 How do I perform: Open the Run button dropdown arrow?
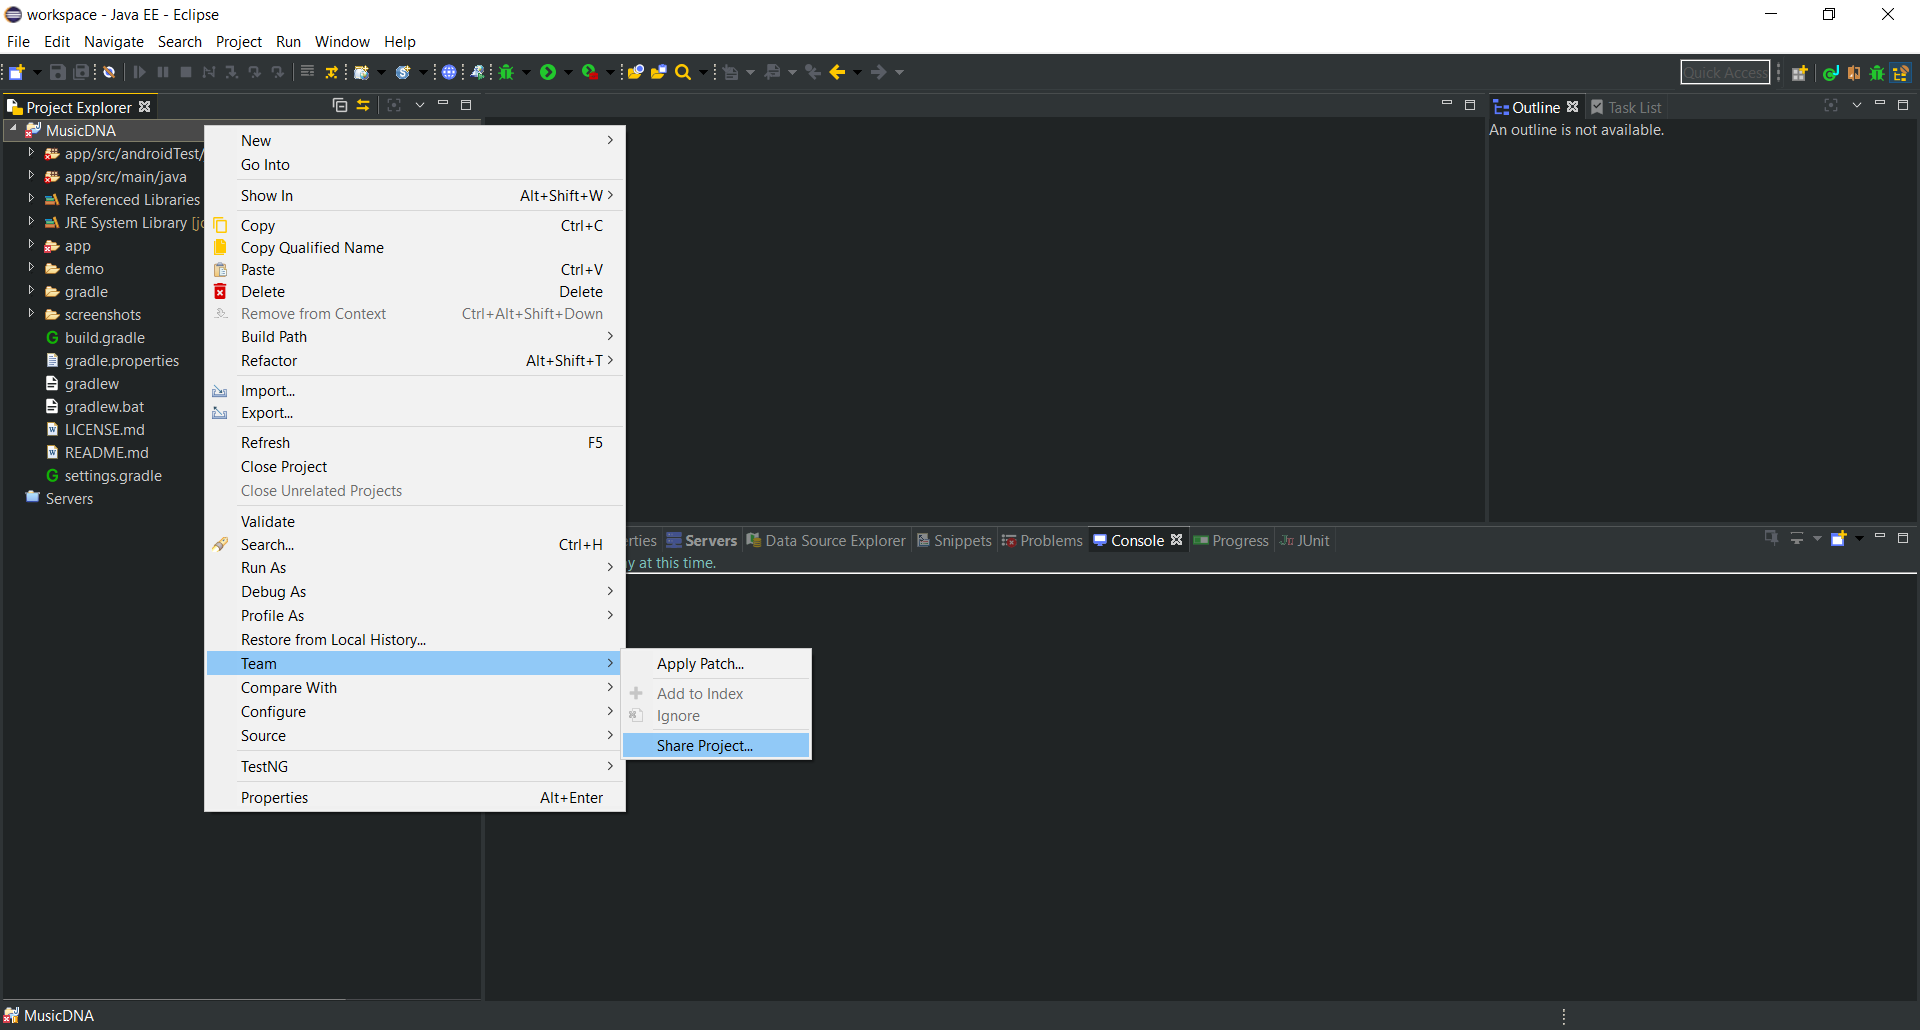coord(568,72)
